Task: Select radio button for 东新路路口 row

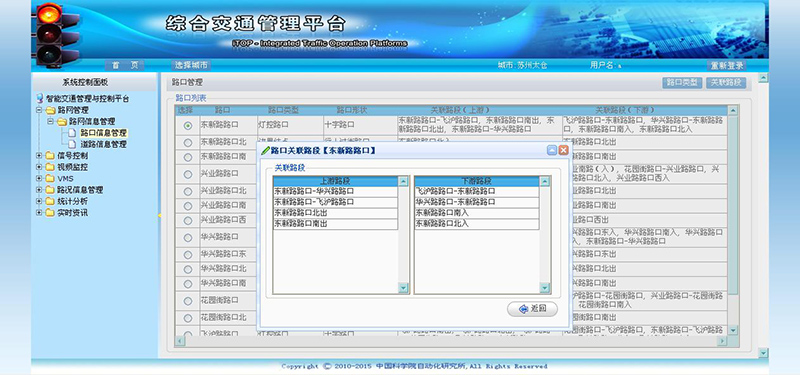Action: 188,126
